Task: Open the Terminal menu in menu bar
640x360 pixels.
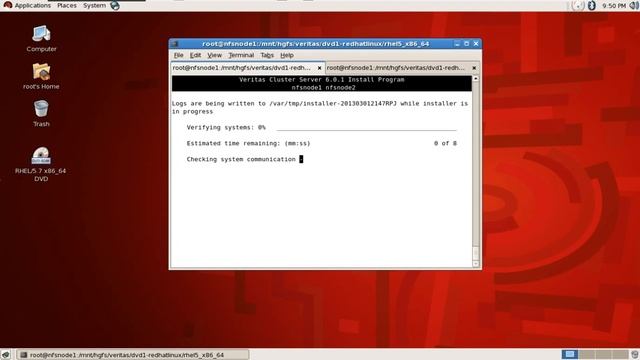Action: pyautogui.click(x=241, y=55)
